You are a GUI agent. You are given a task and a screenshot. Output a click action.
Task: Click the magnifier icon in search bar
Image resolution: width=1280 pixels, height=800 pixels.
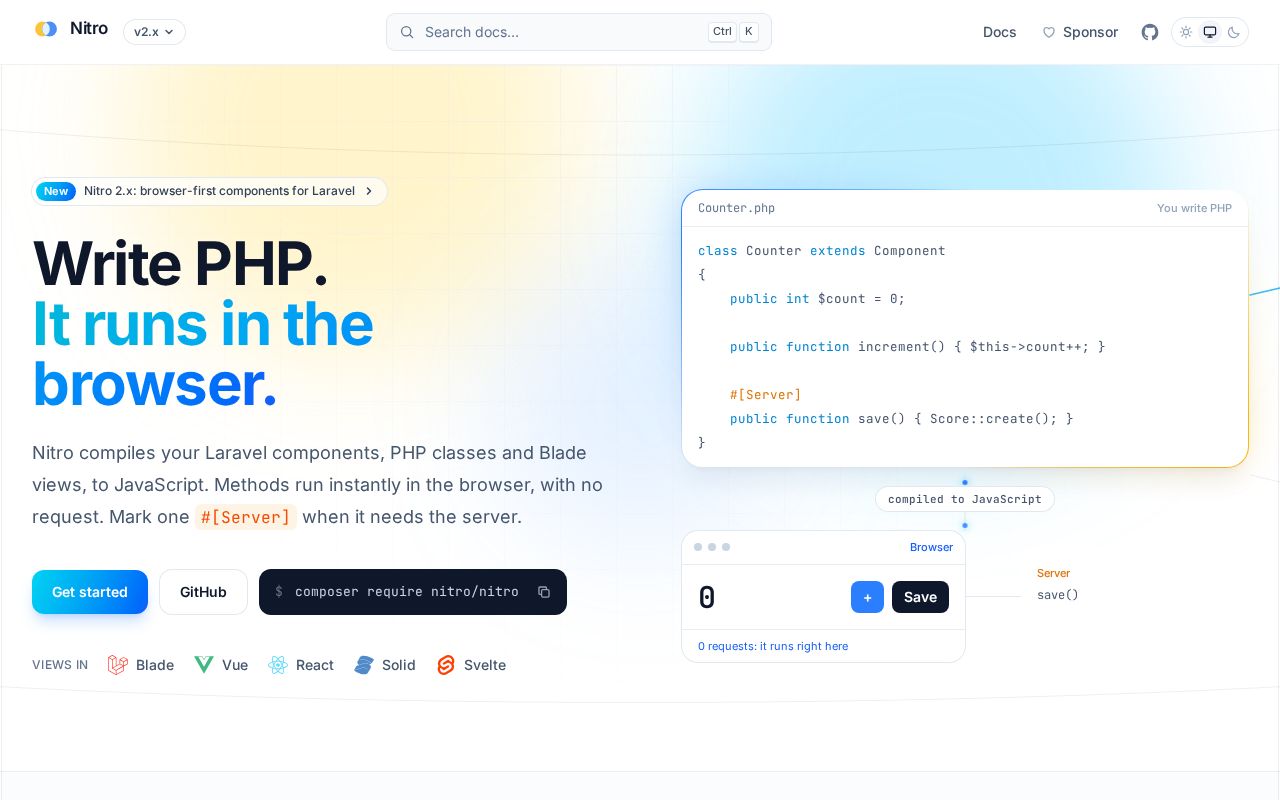coord(407,32)
